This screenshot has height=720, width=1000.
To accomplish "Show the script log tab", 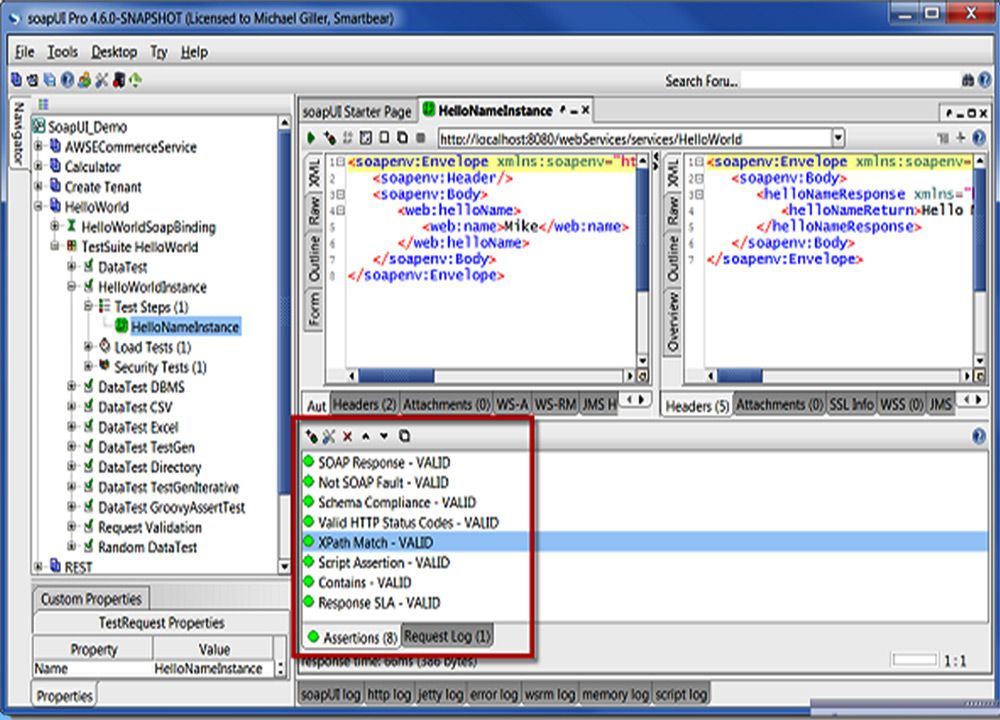I will (x=680, y=694).
